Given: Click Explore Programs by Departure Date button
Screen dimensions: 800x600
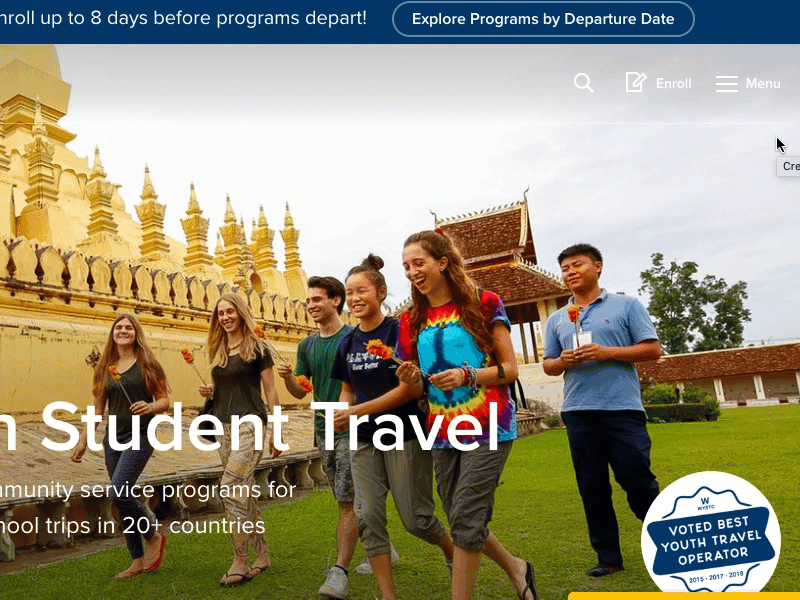Looking at the screenshot, I should tap(543, 19).
